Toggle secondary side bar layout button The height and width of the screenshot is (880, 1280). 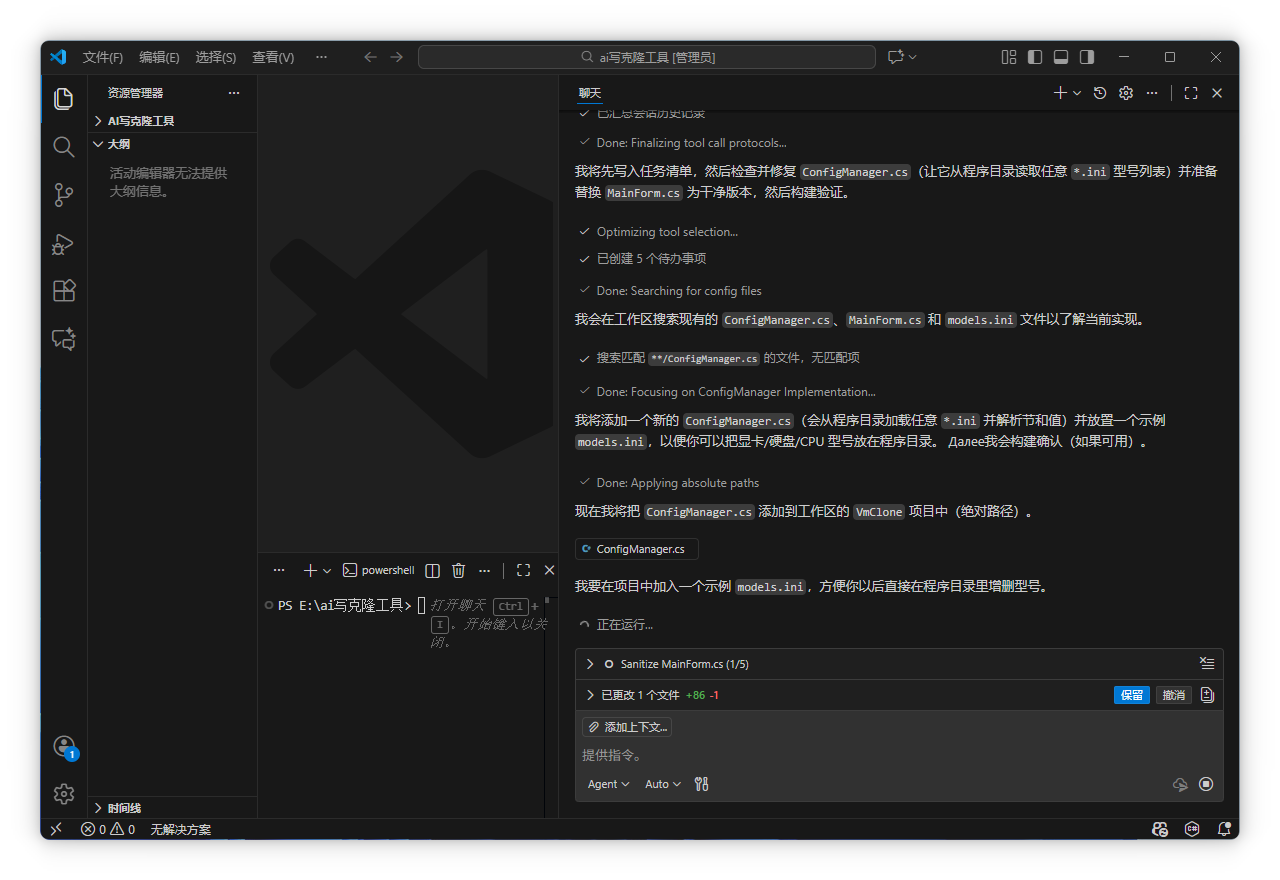pos(1087,57)
